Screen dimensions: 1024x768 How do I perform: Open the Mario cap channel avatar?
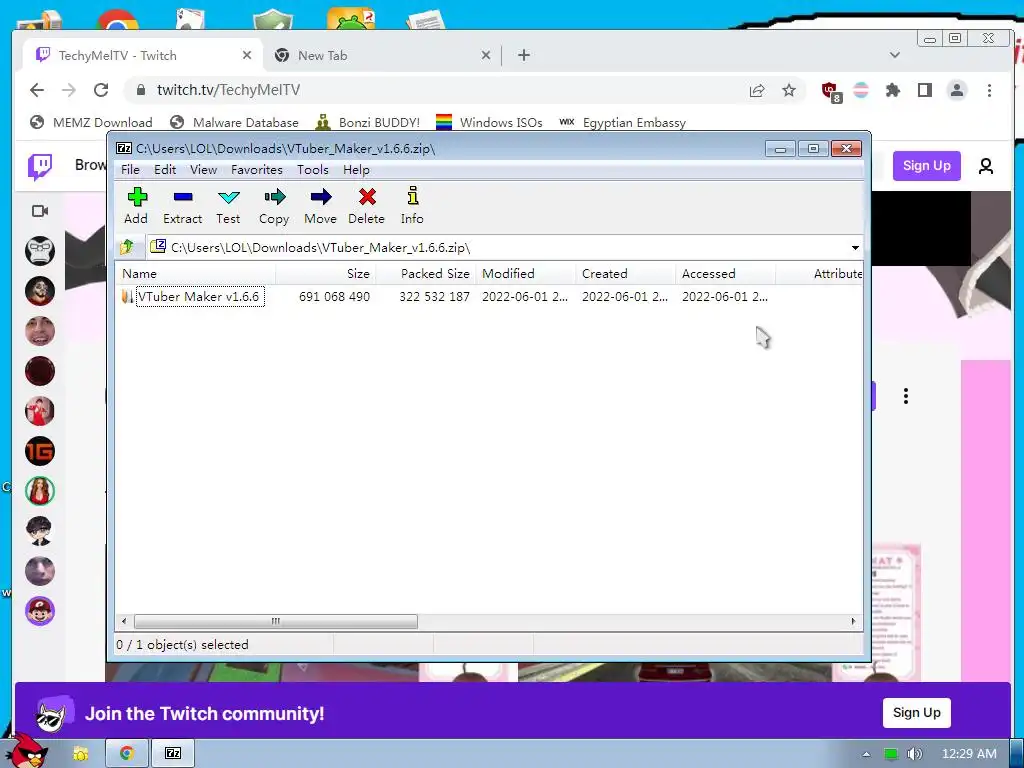coord(40,611)
